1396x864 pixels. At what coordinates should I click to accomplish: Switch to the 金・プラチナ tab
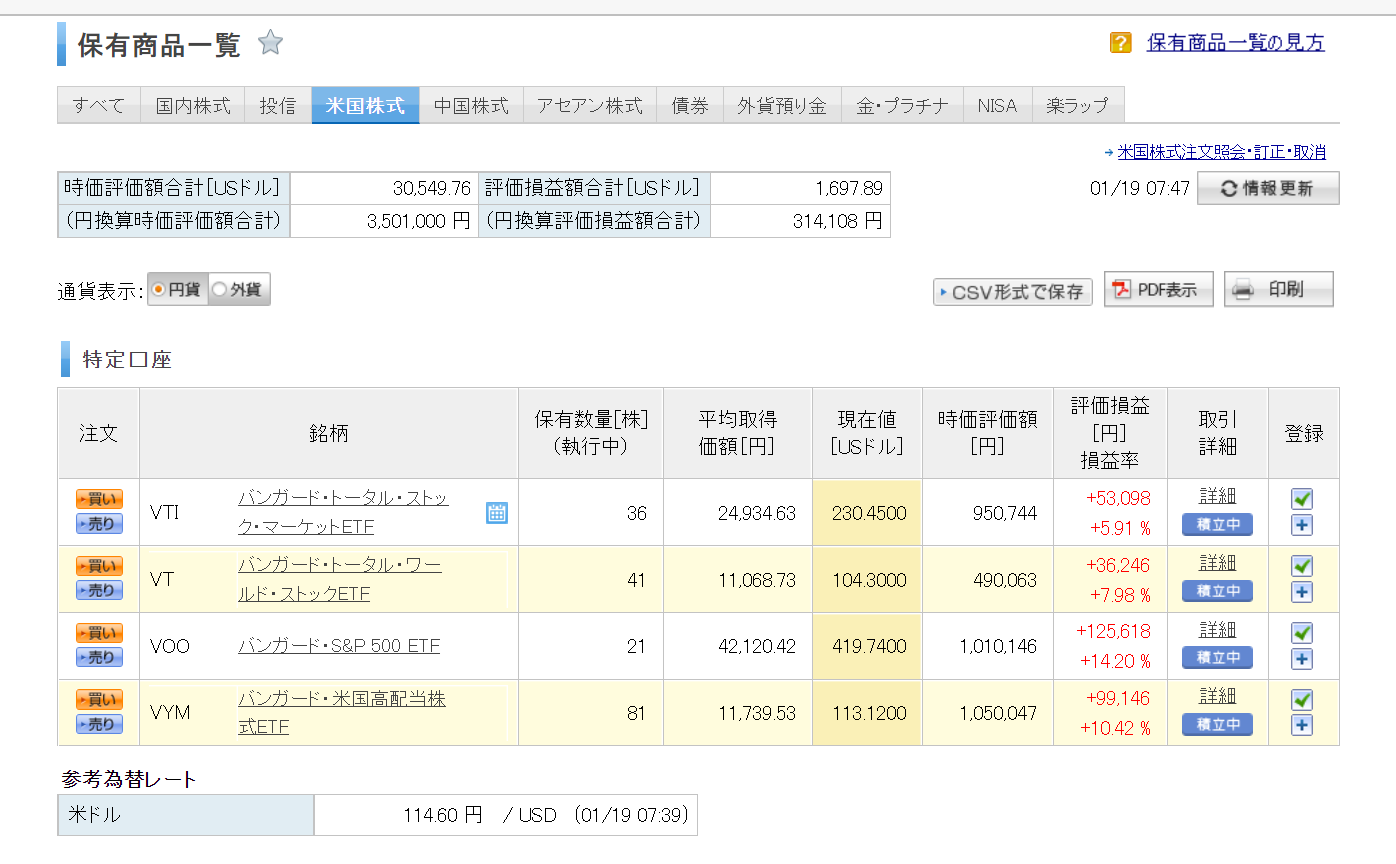coord(902,106)
